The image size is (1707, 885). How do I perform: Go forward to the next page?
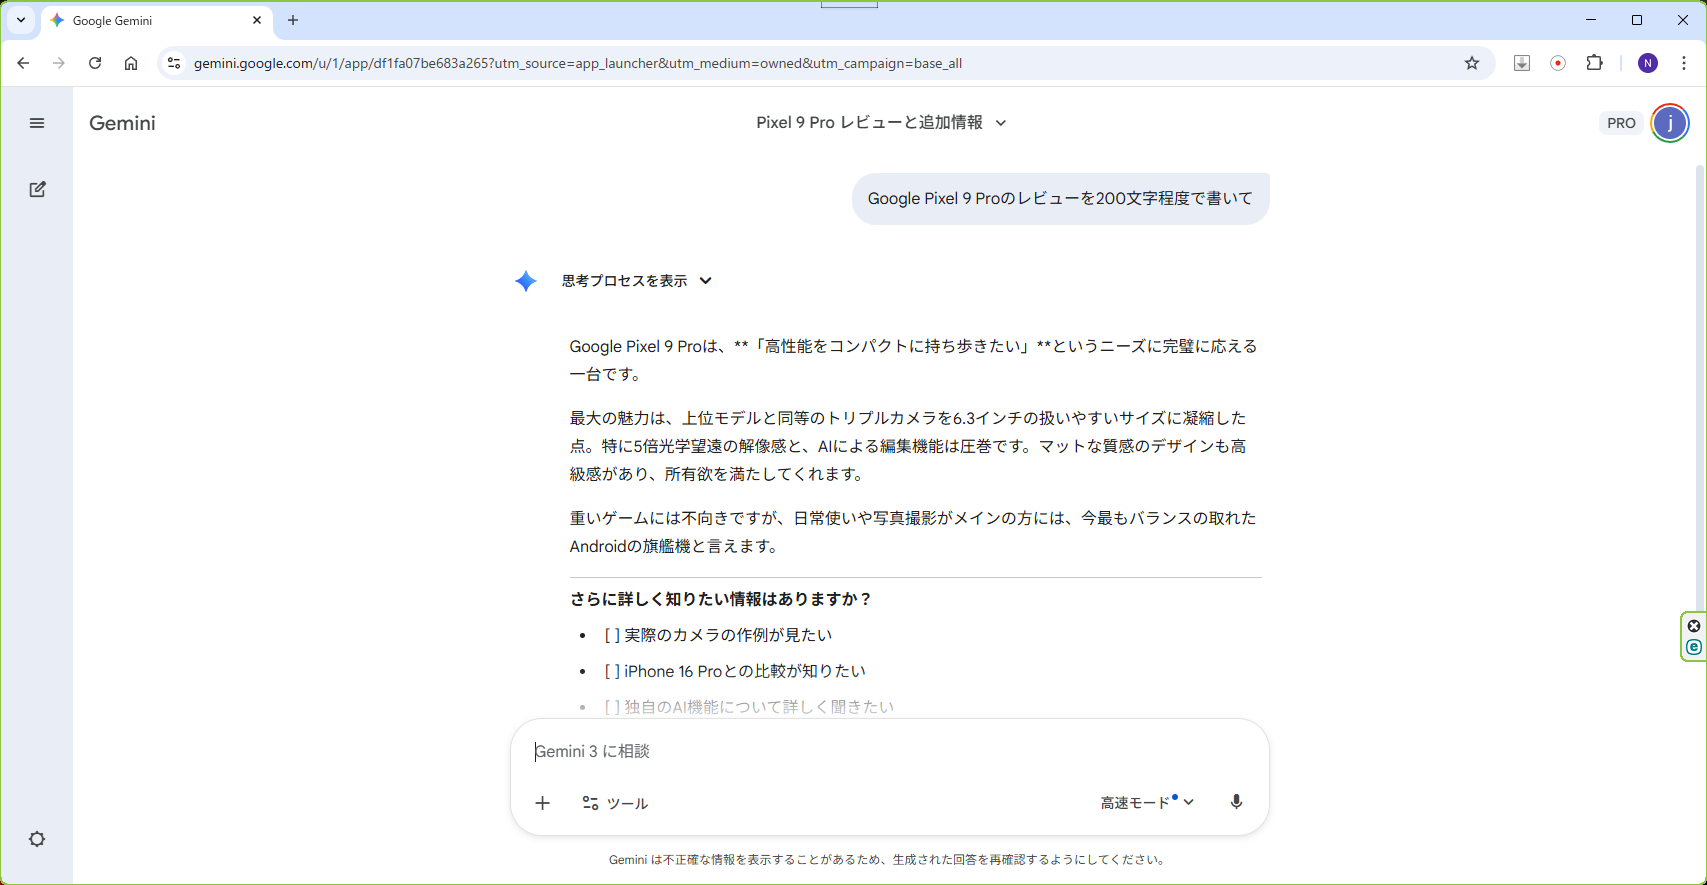pyautogui.click(x=59, y=63)
